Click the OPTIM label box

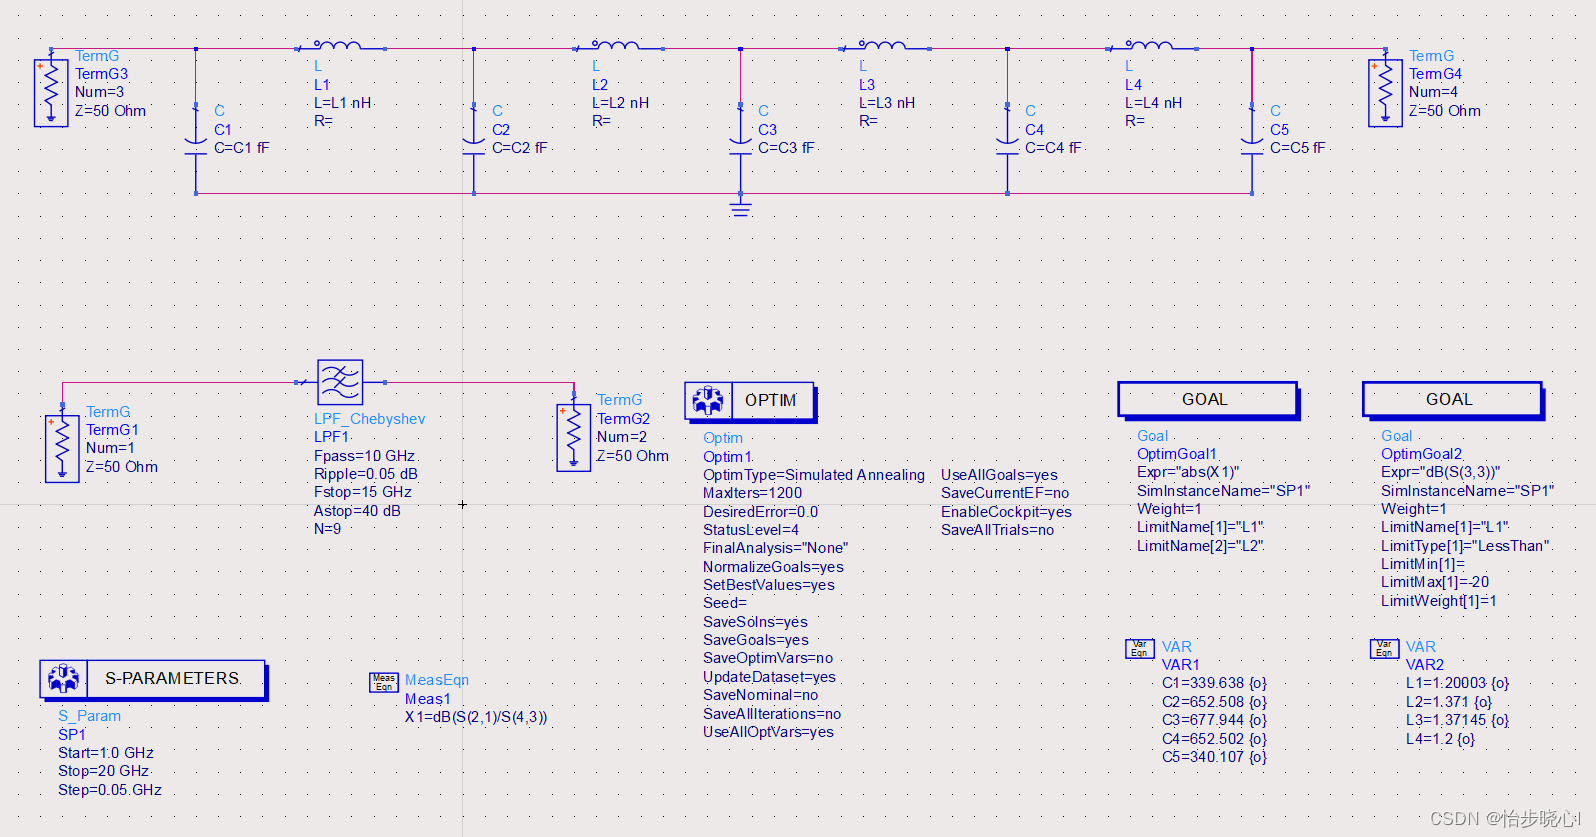772,401
